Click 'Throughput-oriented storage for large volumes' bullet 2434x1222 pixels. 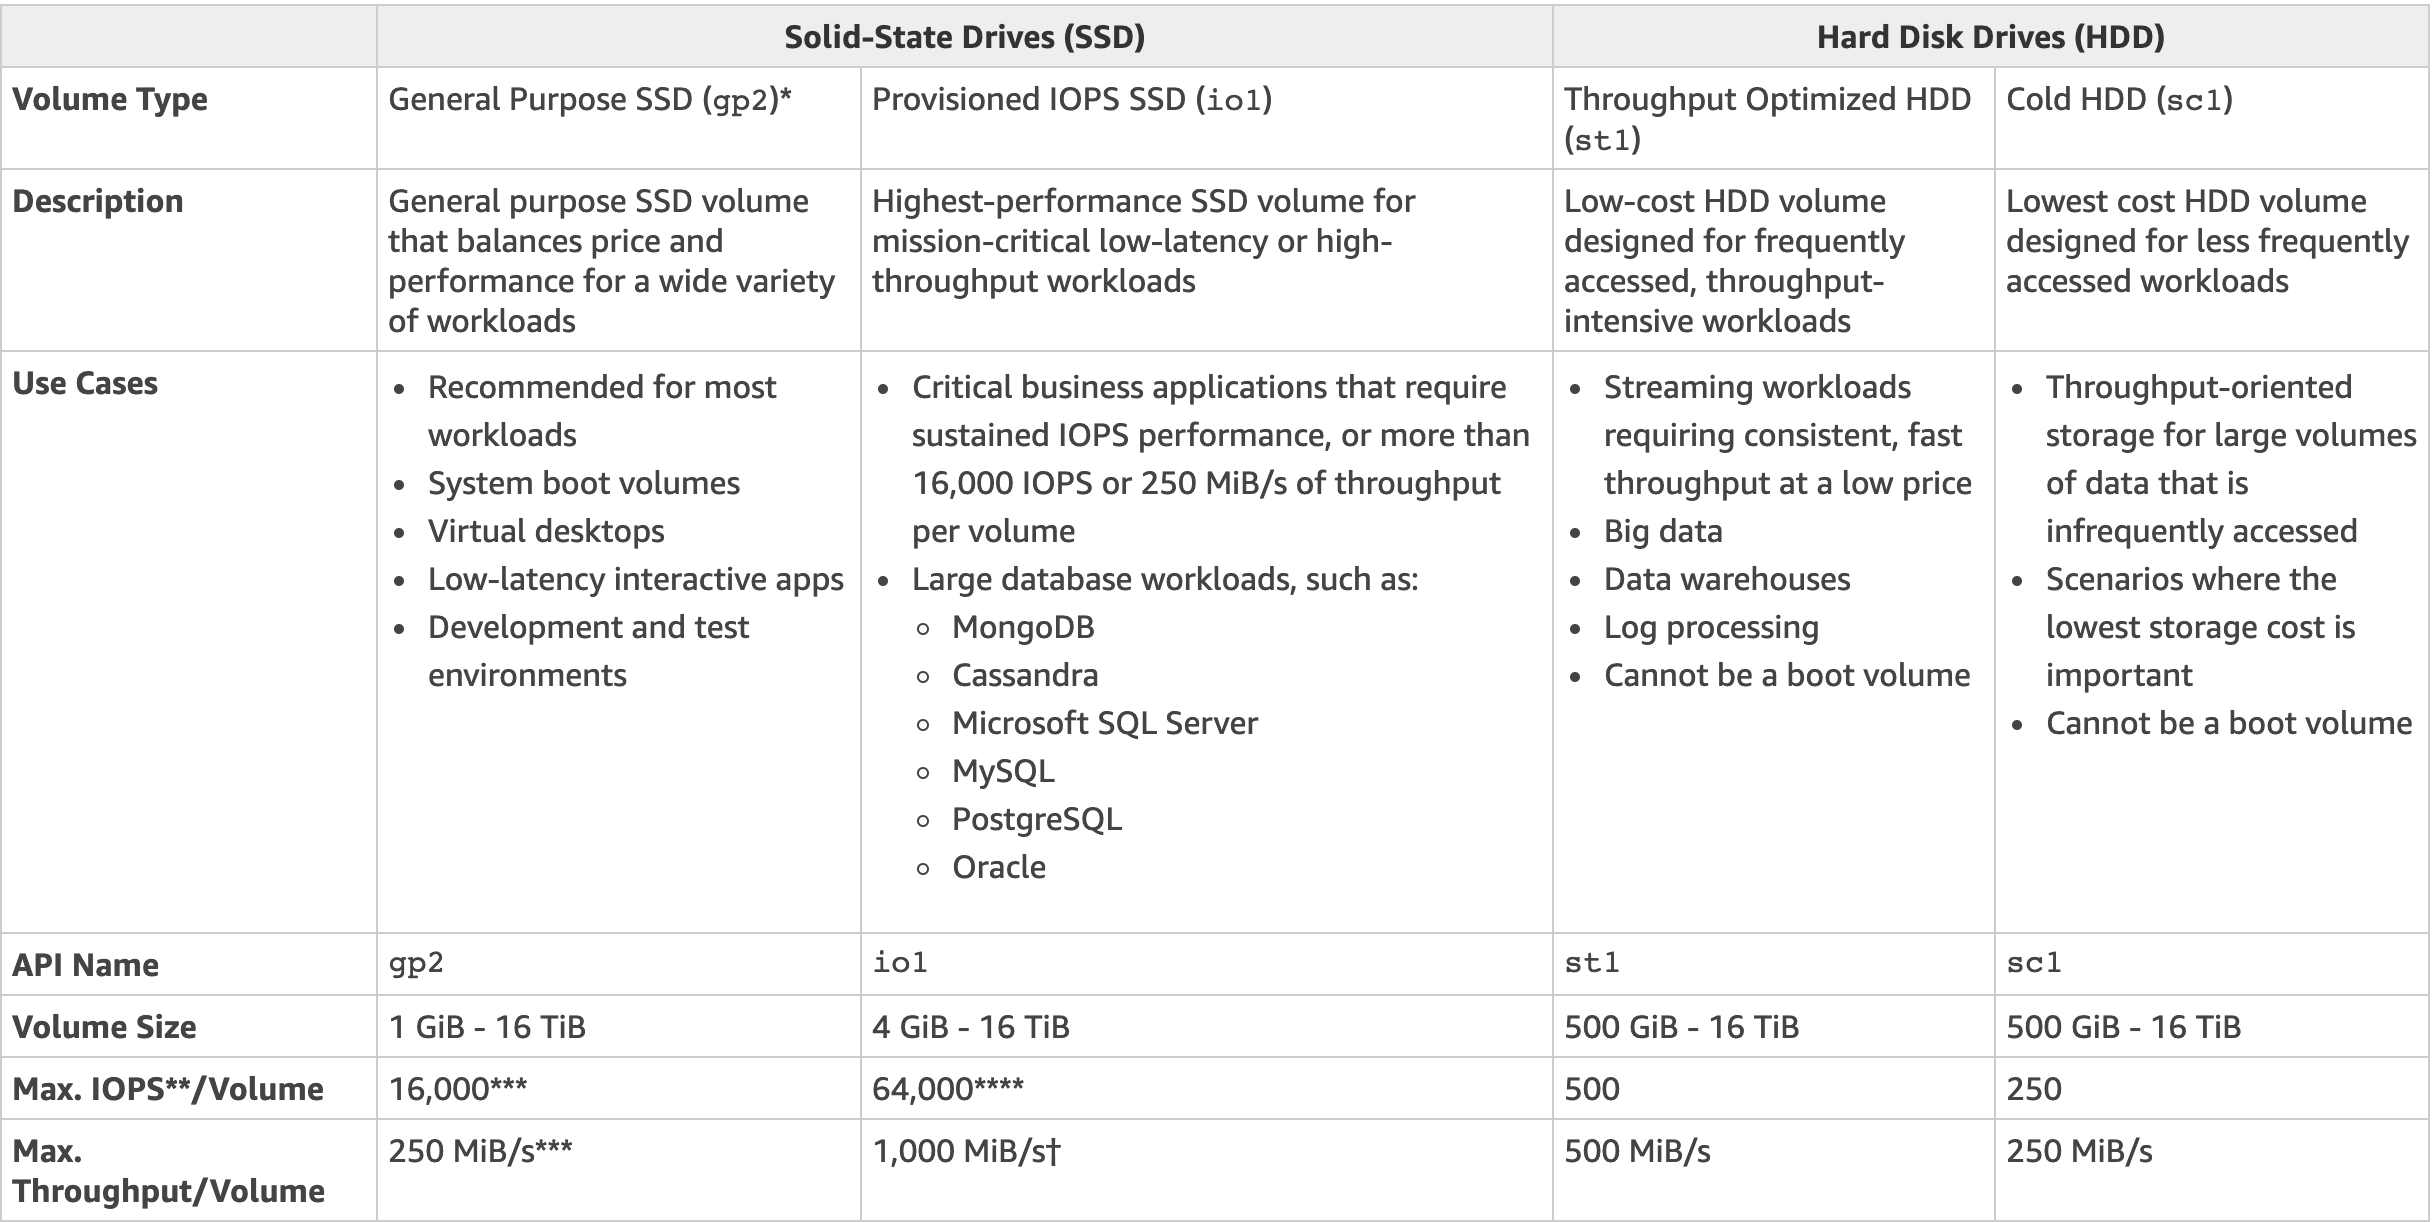(2231, 459)
